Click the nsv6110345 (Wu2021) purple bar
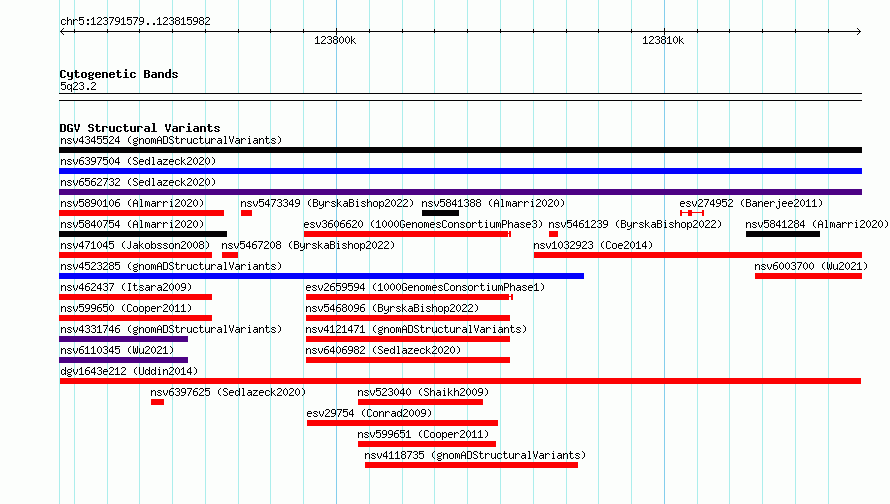The width and height of the screenshot is (890, 504). 124,360
